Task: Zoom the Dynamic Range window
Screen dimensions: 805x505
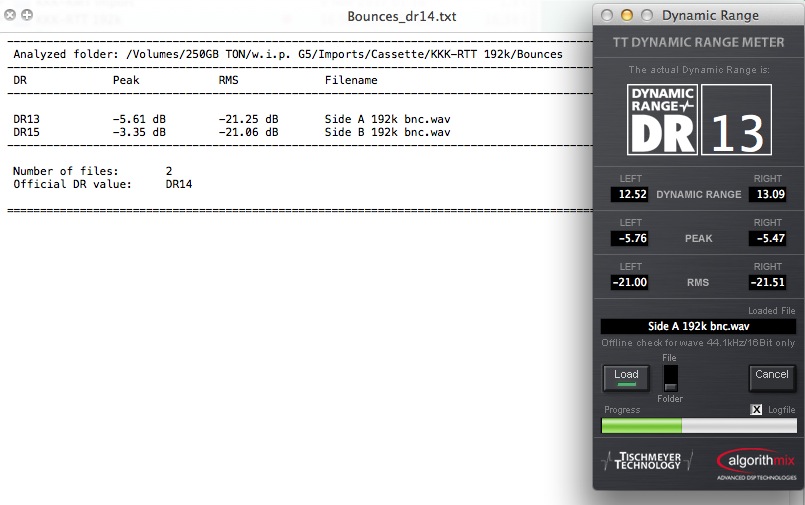Action: pos(647,15)
